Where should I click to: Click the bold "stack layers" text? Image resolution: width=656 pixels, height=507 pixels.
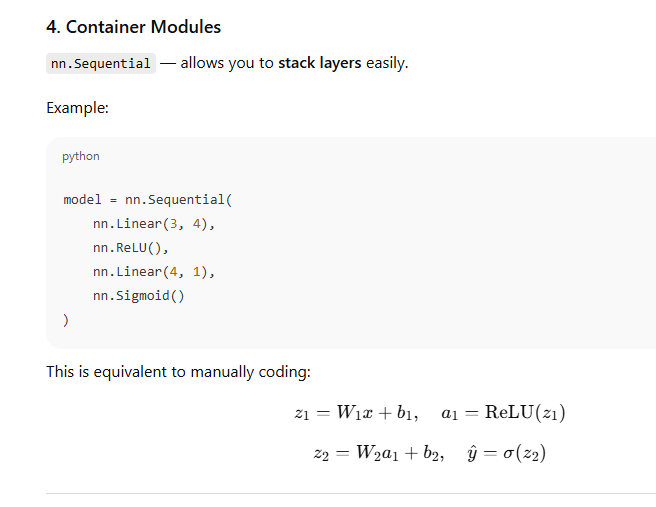coord(320,63)
